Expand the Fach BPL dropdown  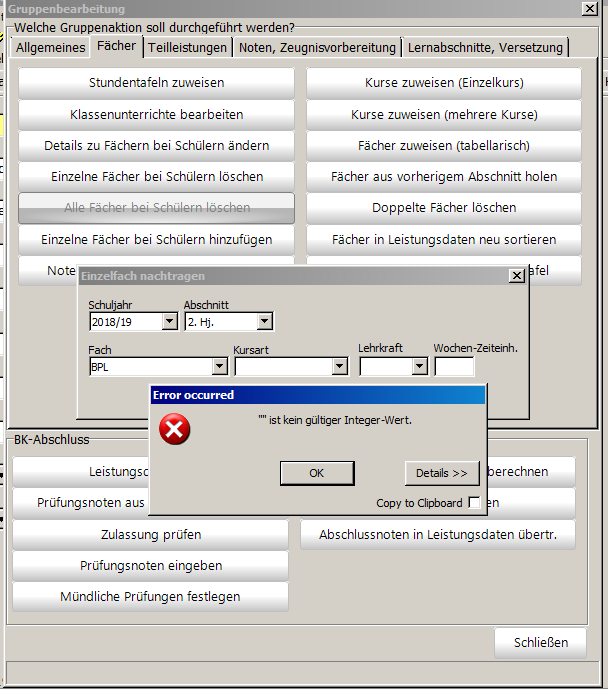[x=220, y=366]
